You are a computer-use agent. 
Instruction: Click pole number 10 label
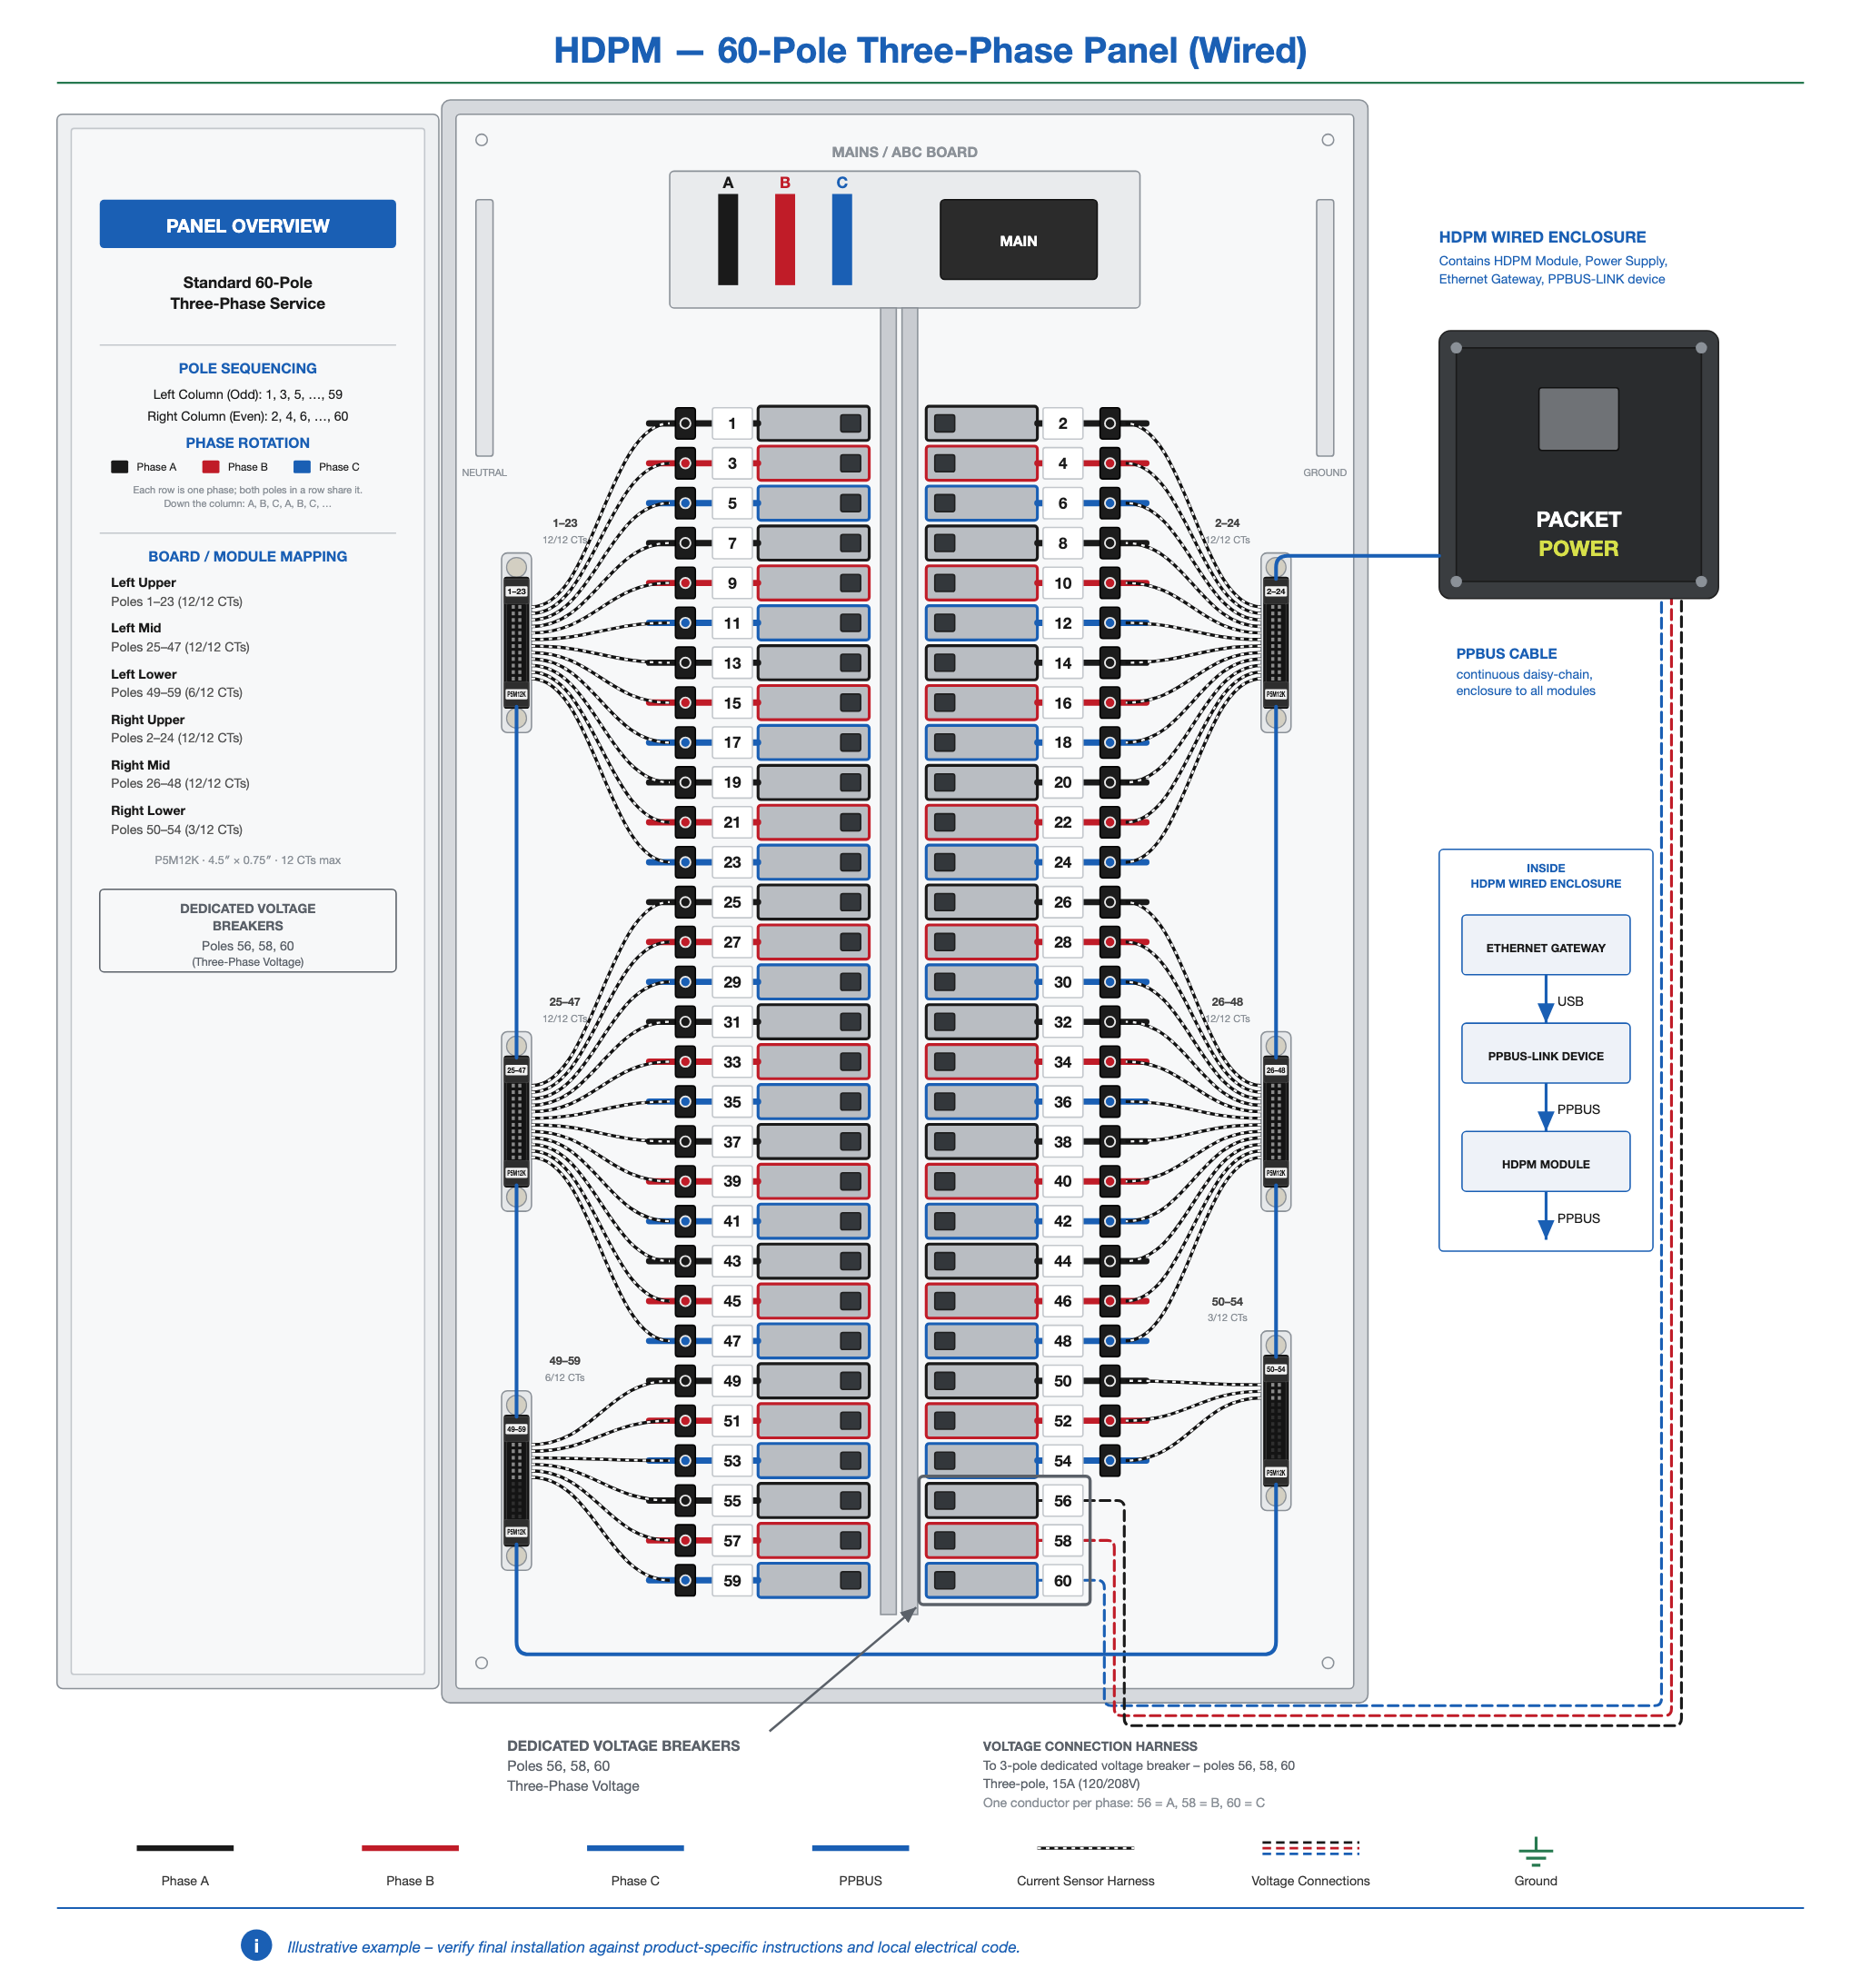[x=1062, y=583]
